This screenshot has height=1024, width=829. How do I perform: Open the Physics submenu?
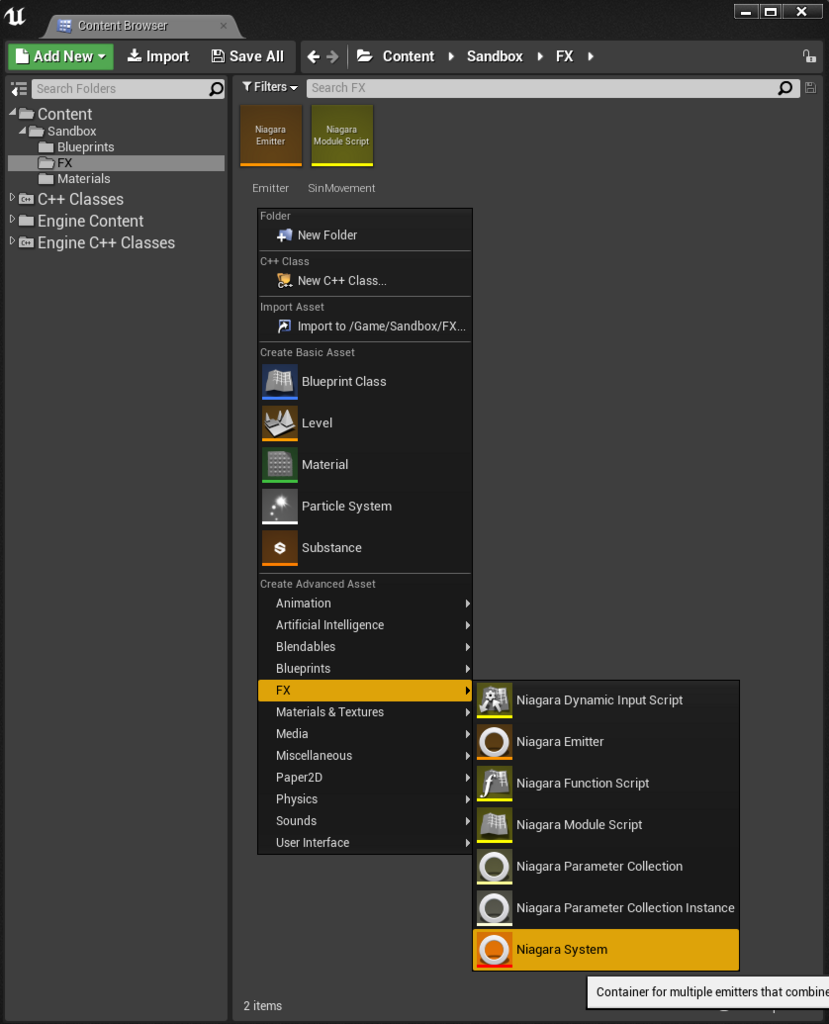pyautogui.click(x=365, y=799)
